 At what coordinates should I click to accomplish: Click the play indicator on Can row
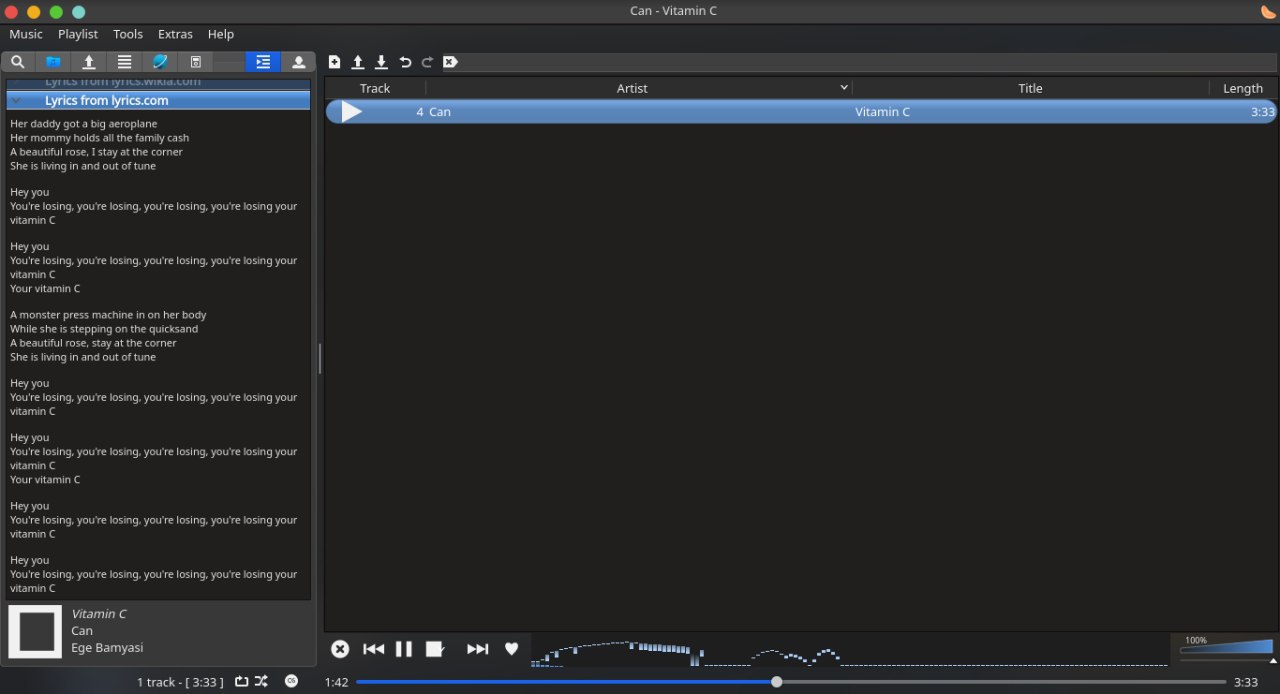351,112
